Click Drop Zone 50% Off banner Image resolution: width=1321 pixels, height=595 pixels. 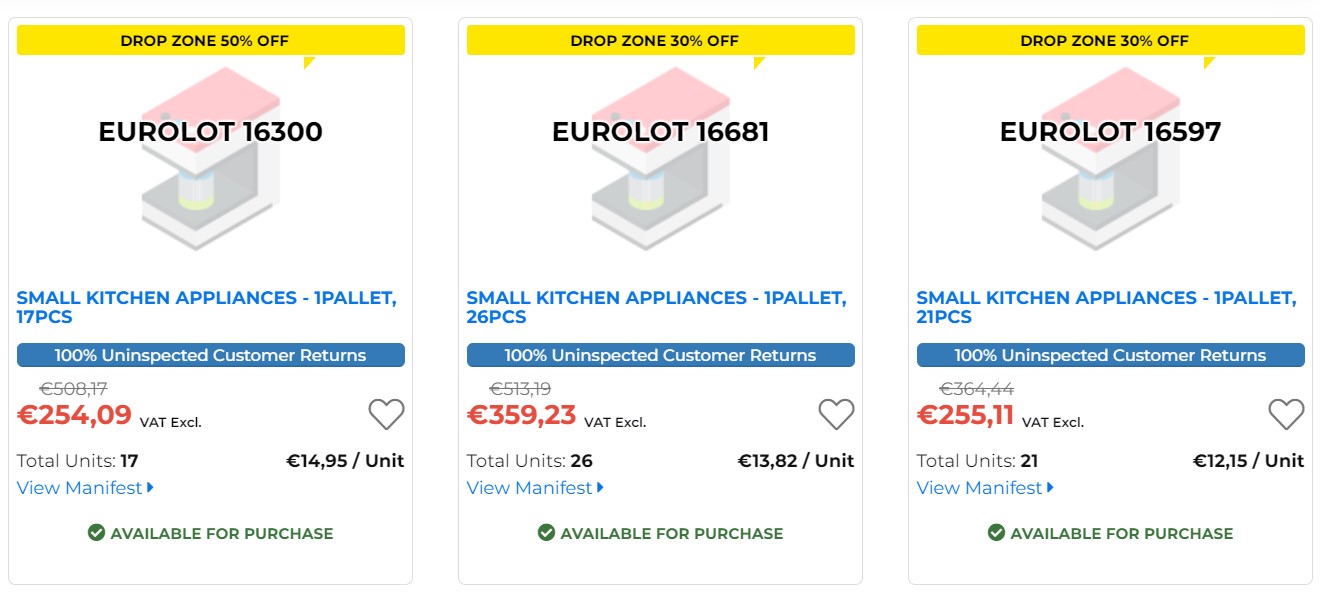[x=210, y=41]
